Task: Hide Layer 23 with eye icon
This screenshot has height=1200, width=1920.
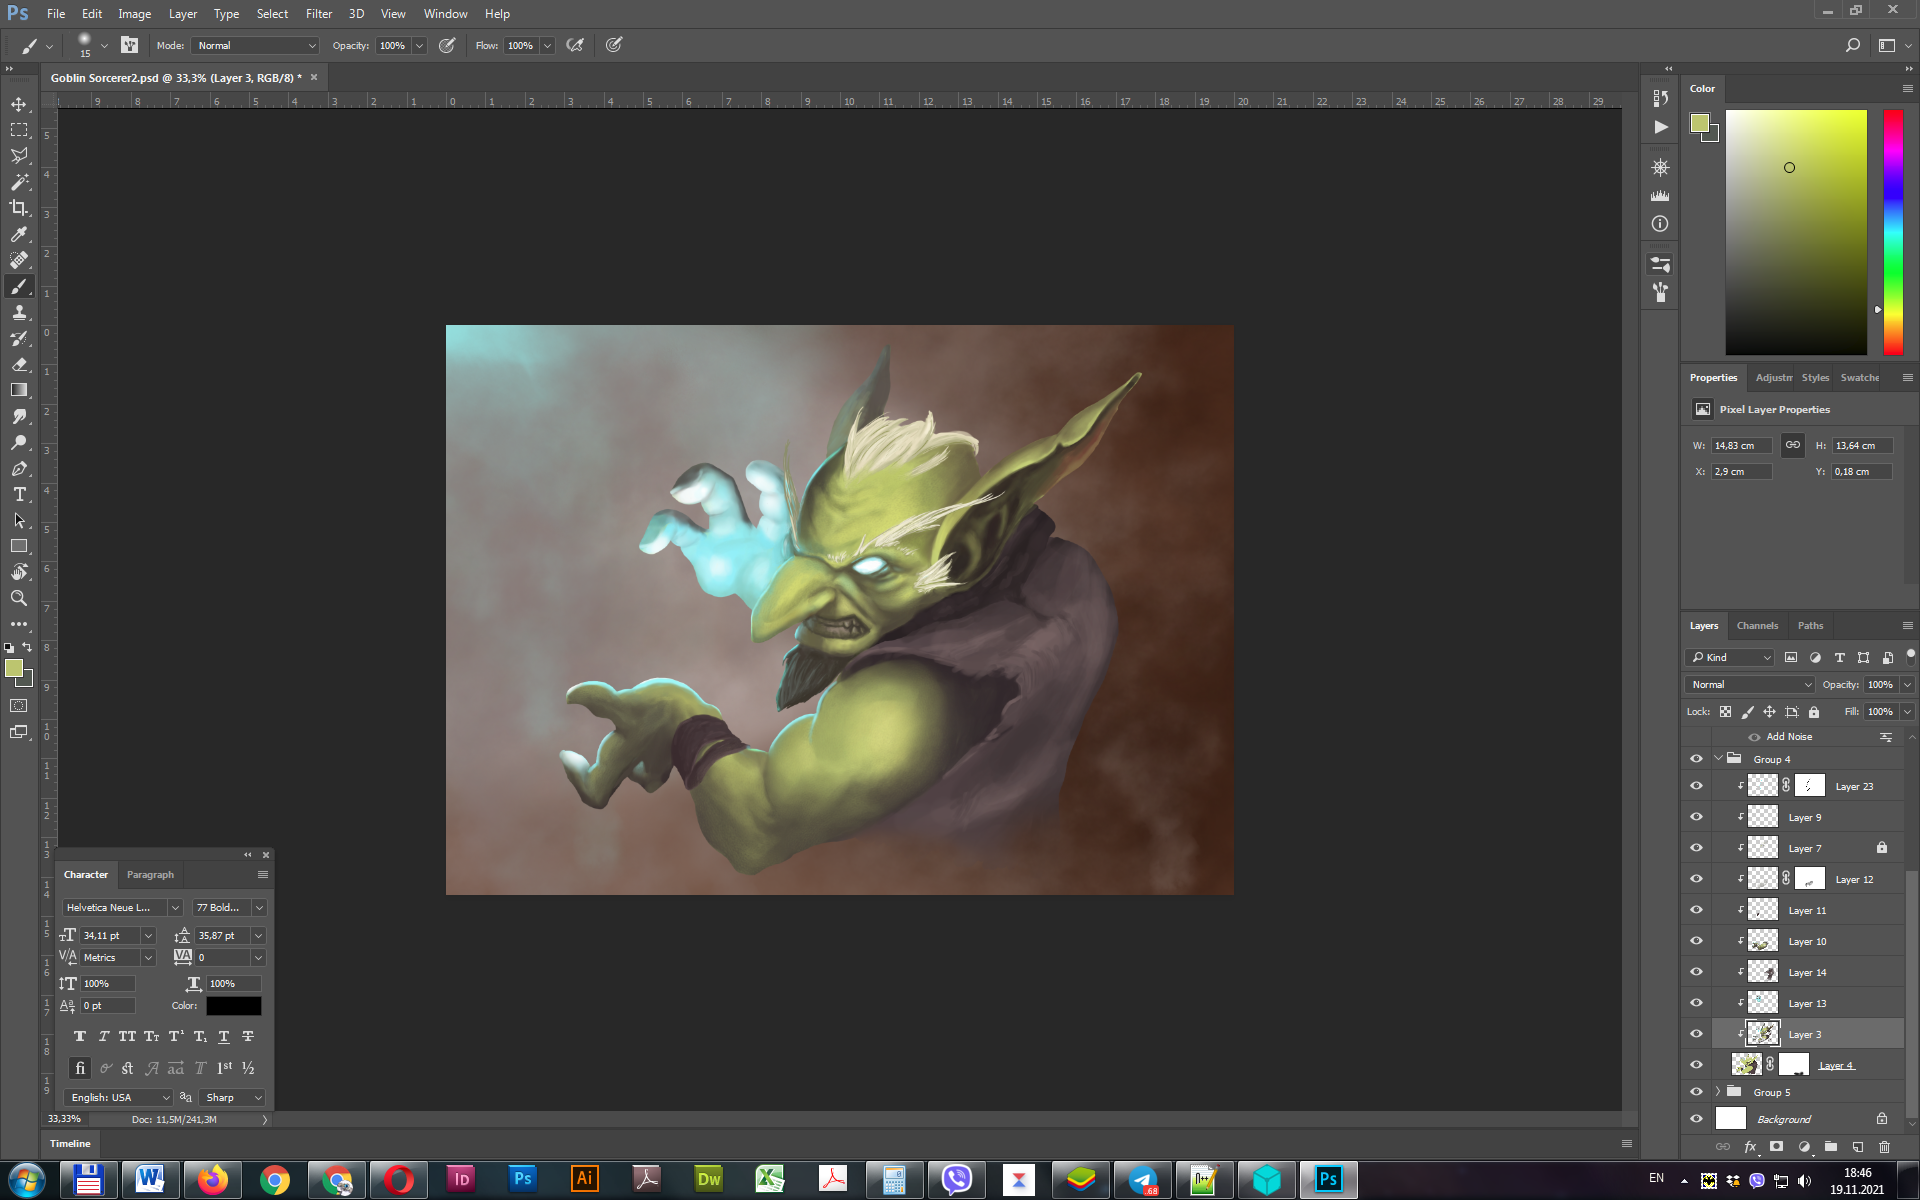Action: (x=1696, y=786)
